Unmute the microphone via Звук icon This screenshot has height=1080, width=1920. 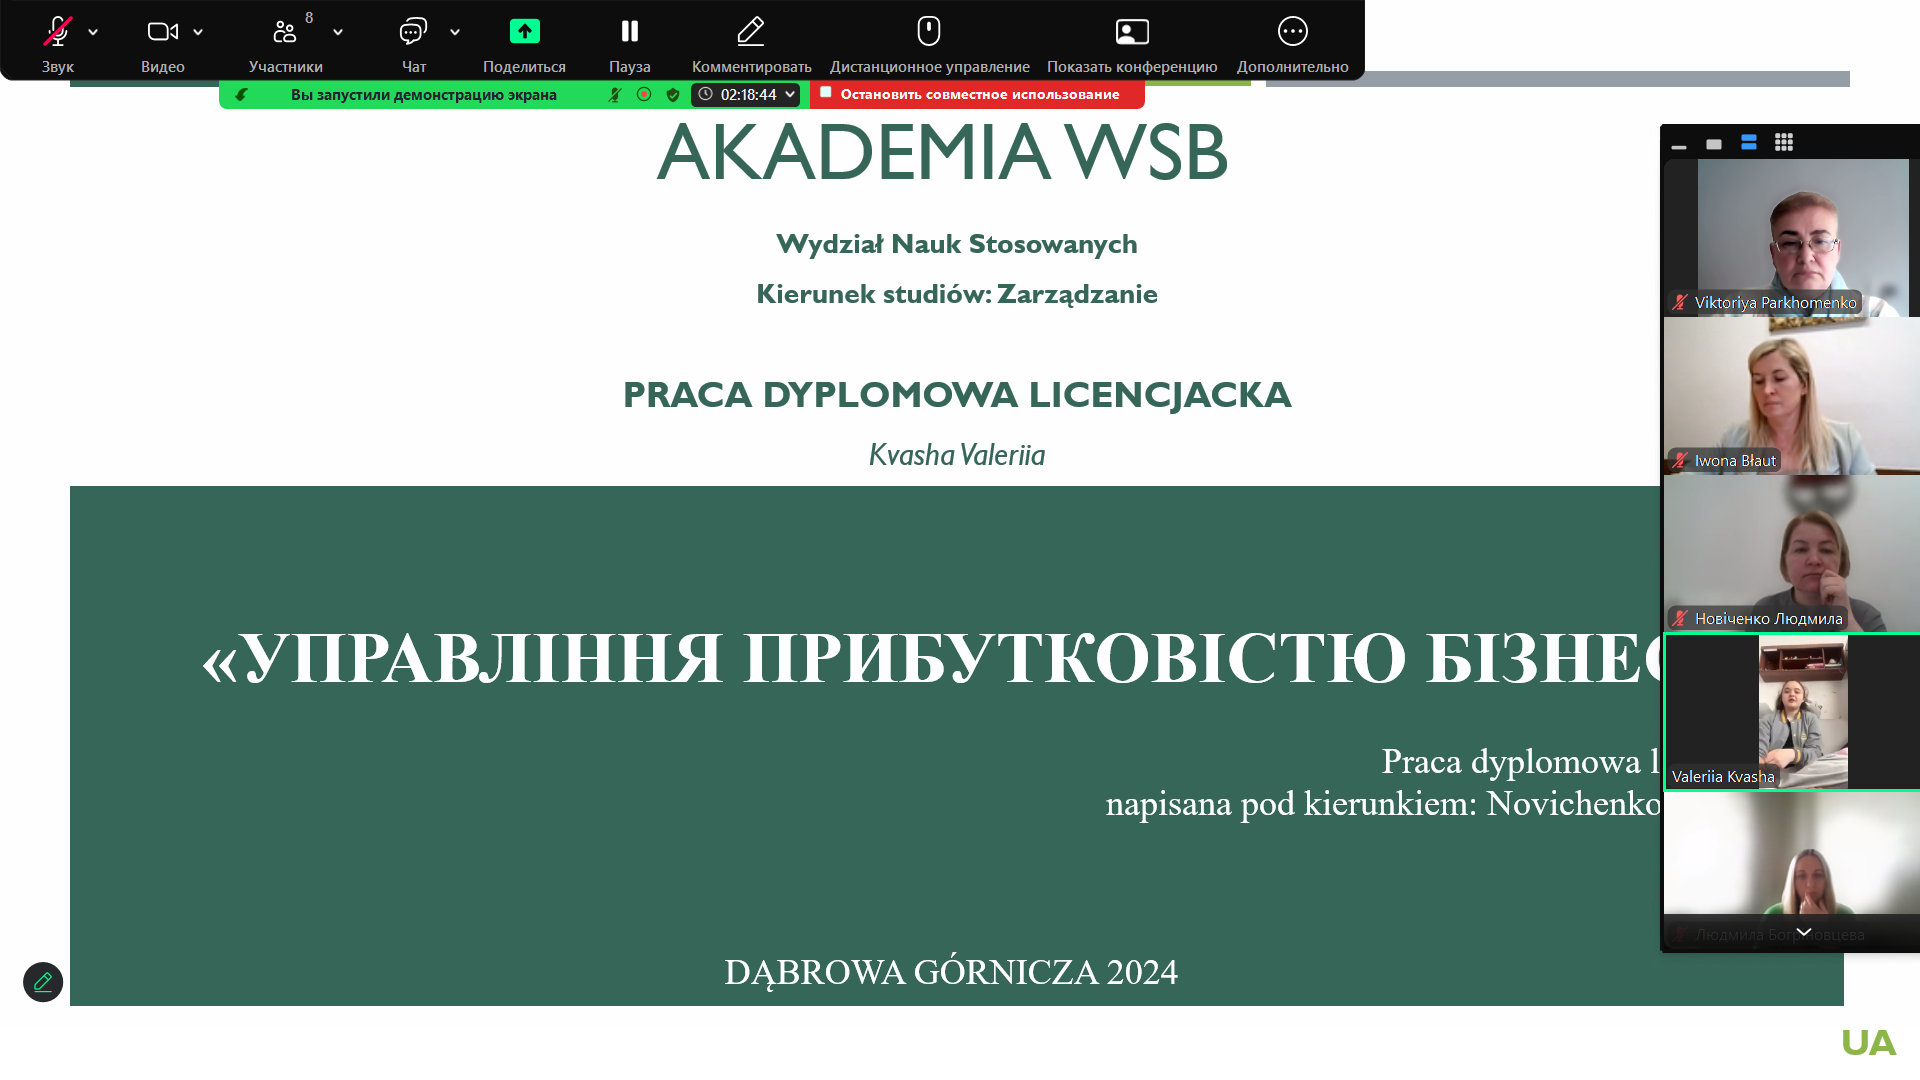click(57, 32)
